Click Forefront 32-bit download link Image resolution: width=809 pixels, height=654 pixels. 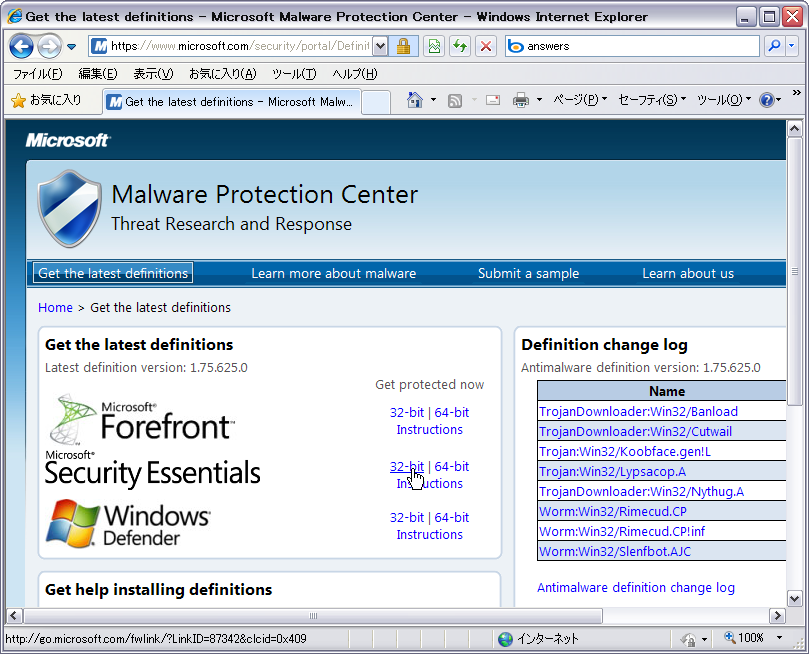pyautogui.click(x=407, y=413)
